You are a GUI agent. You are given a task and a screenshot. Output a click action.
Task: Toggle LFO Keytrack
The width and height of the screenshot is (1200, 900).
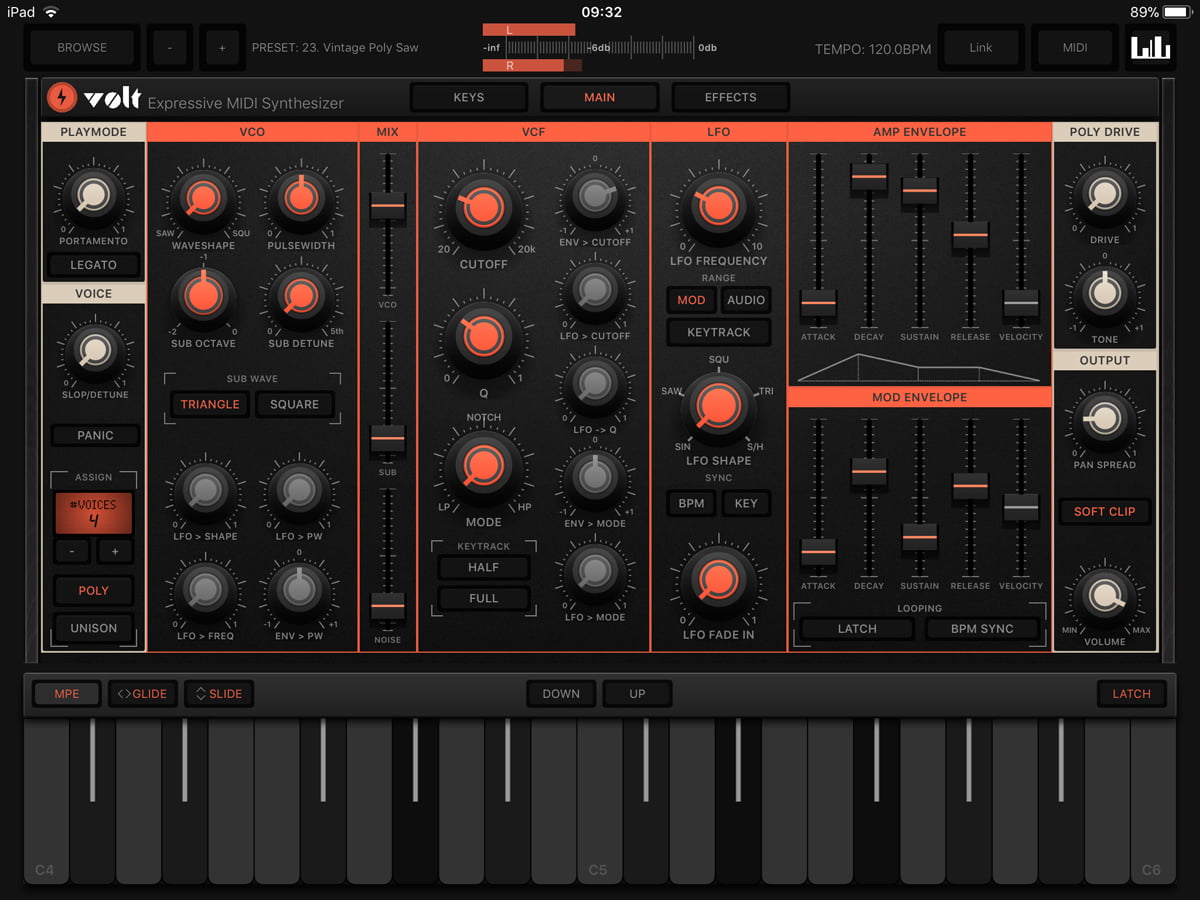(719, 332)
